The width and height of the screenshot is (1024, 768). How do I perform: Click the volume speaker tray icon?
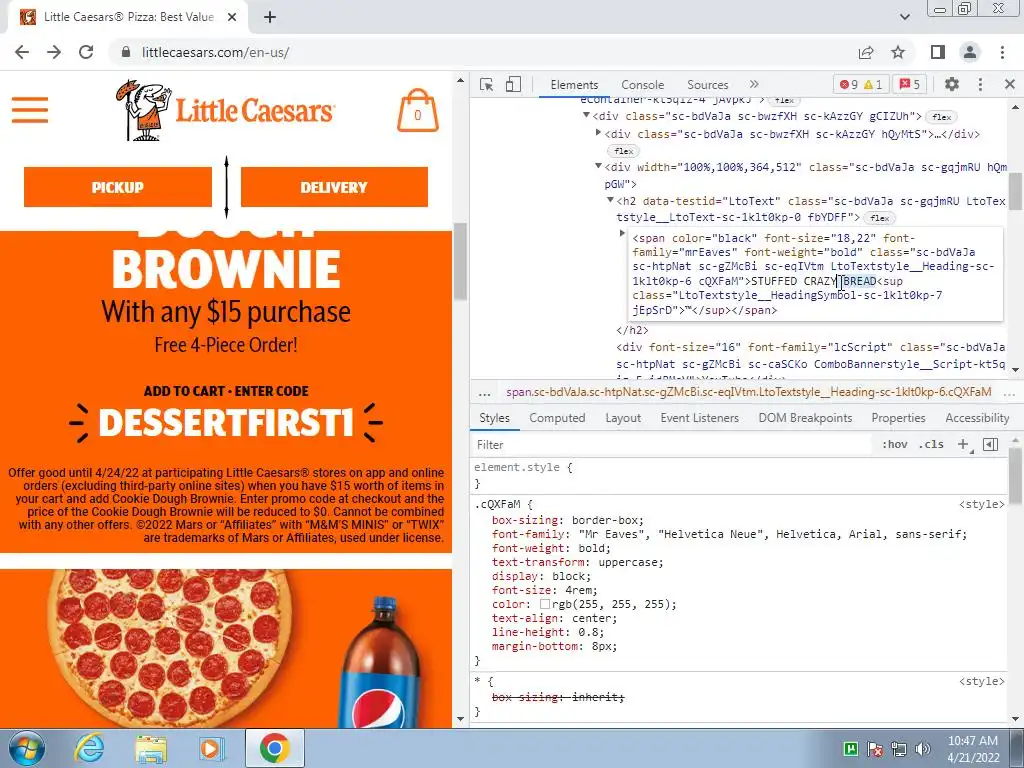[x=923, y=749]
